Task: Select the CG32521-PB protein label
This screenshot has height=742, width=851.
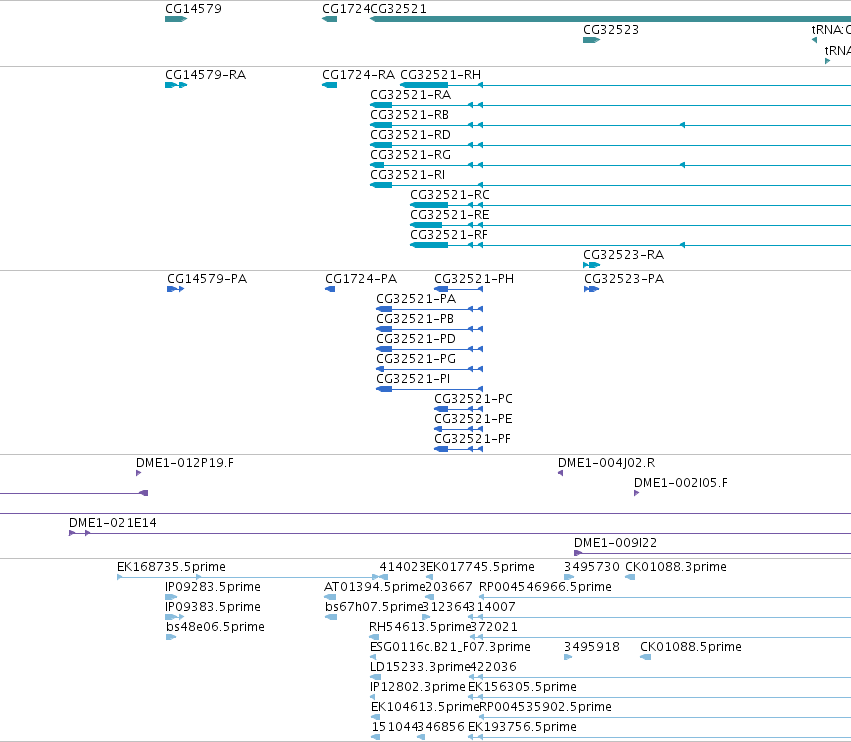Action: [415, 319]
